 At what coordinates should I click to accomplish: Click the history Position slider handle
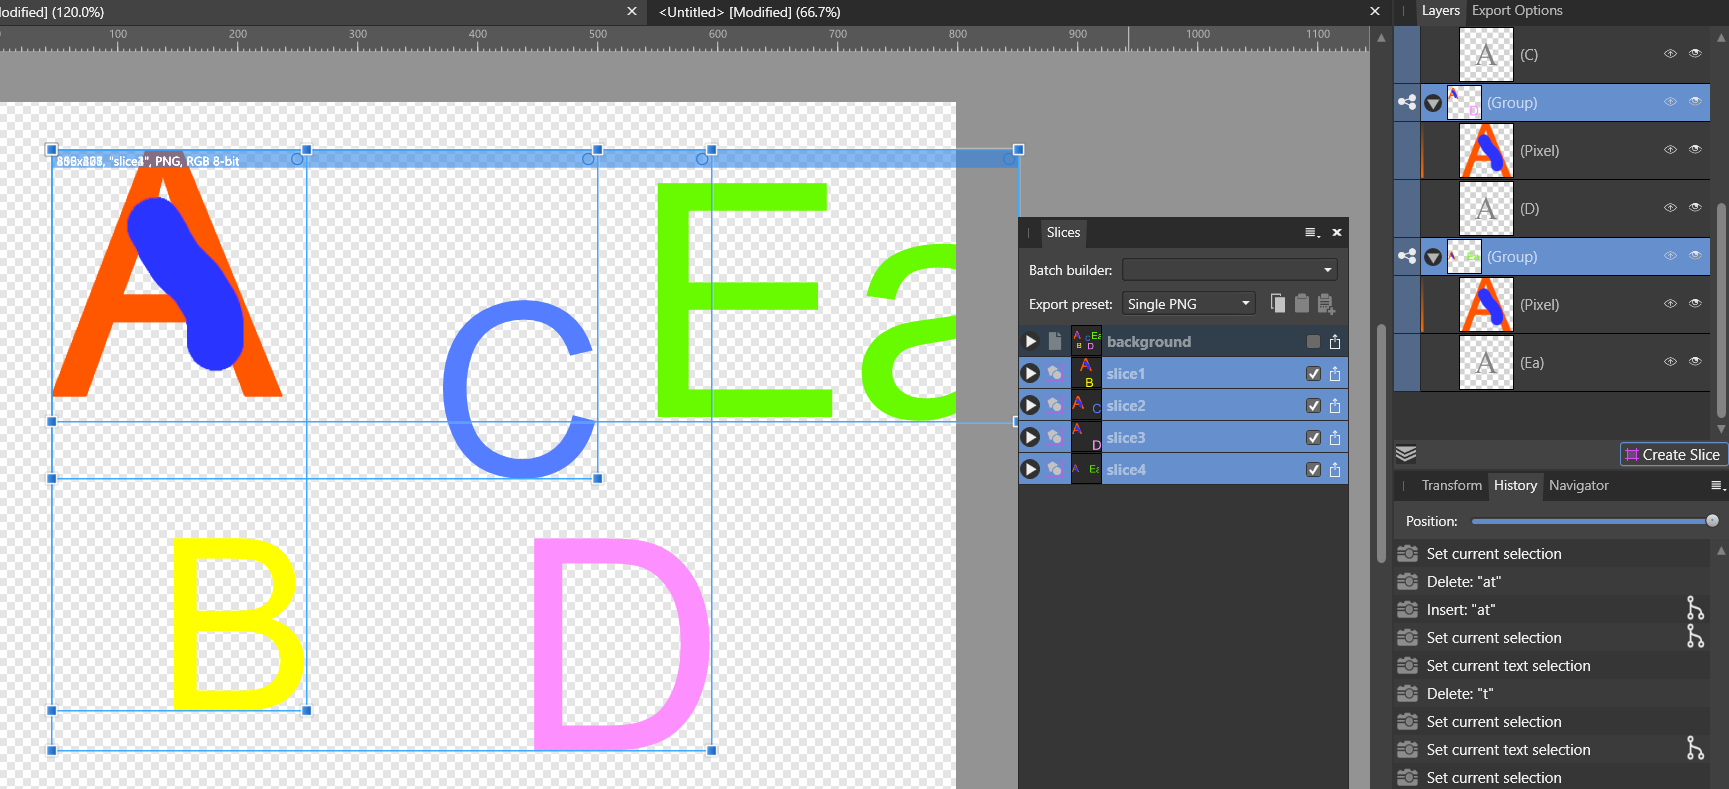pyautogui.click(x=1712, y=521)
